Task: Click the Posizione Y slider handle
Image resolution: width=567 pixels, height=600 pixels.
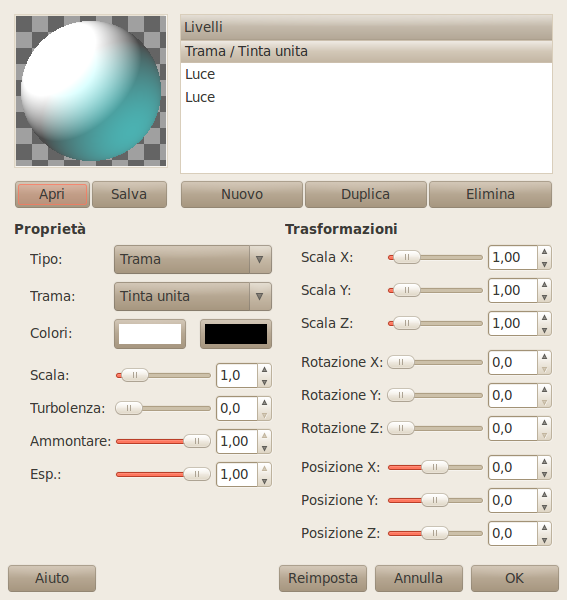Action: click(x=435, y=500)
